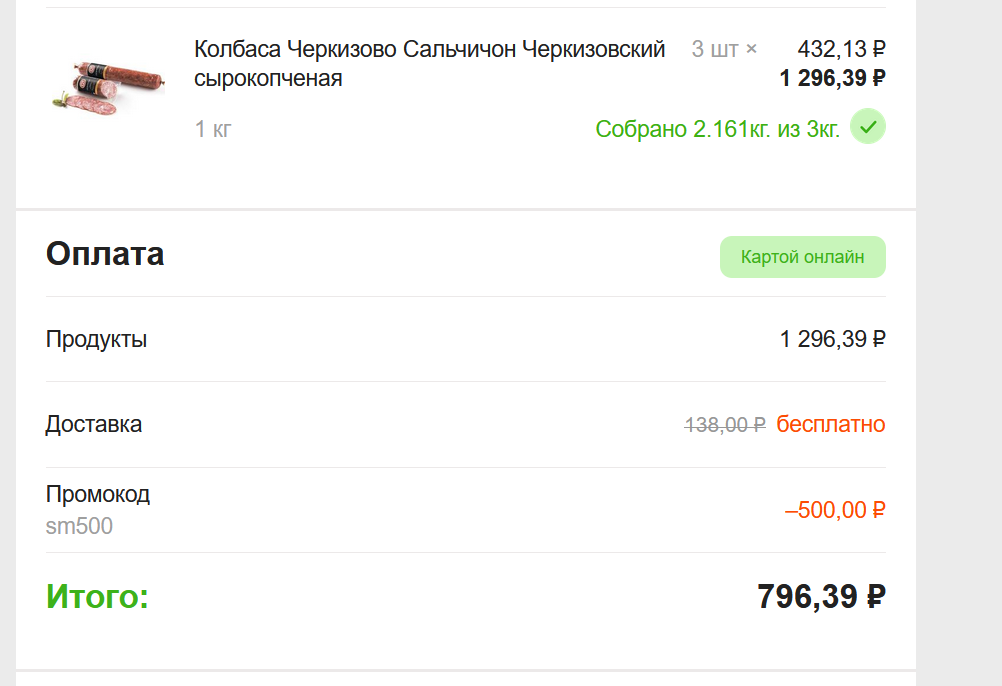
Task: Open the Колбаса Черкизово Сальчичон product title
Action: tap(429, 63)
